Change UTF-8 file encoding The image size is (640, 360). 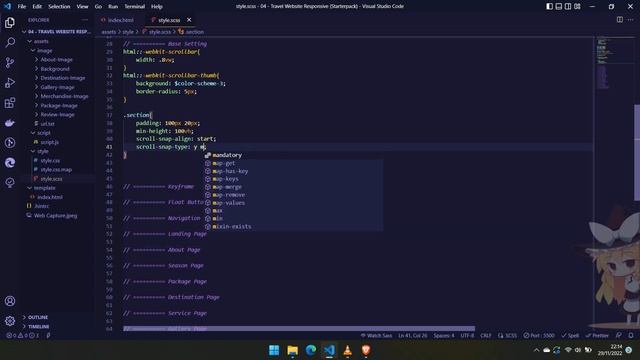467,336
